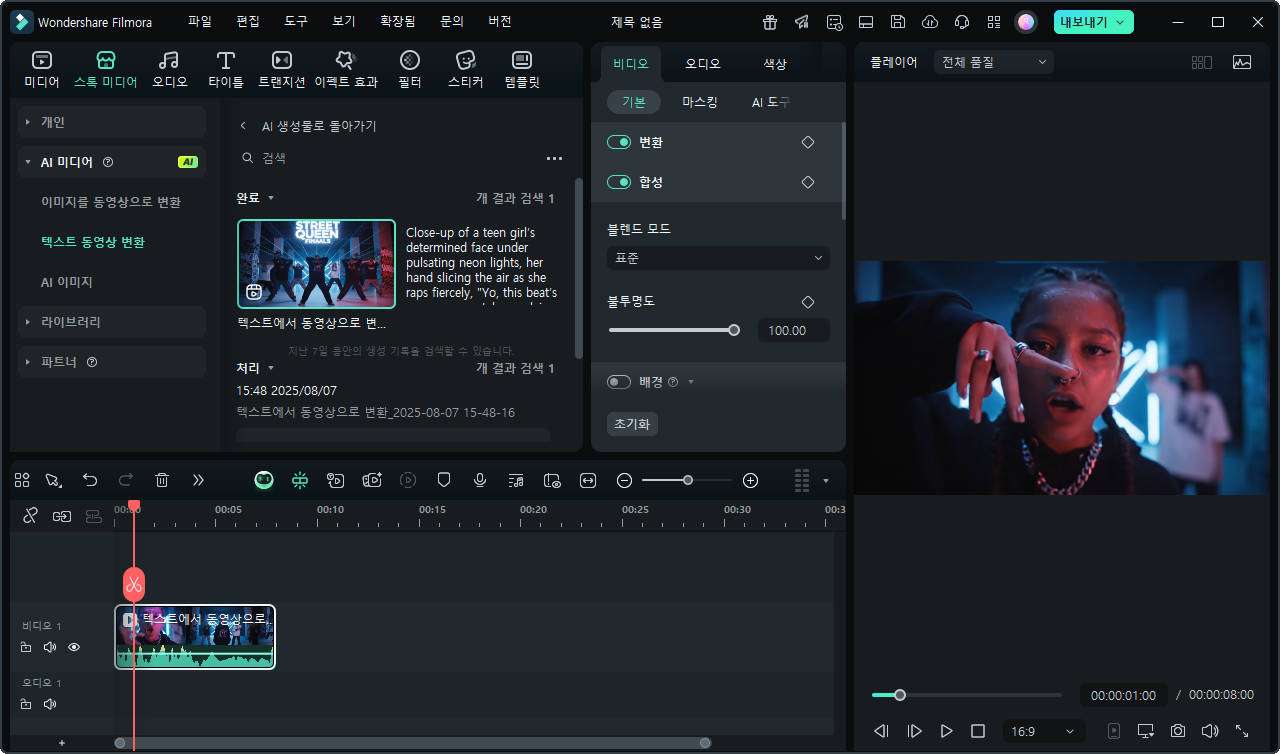Click the undo arrow in timeline toolbar

click(x=90, y=480)
